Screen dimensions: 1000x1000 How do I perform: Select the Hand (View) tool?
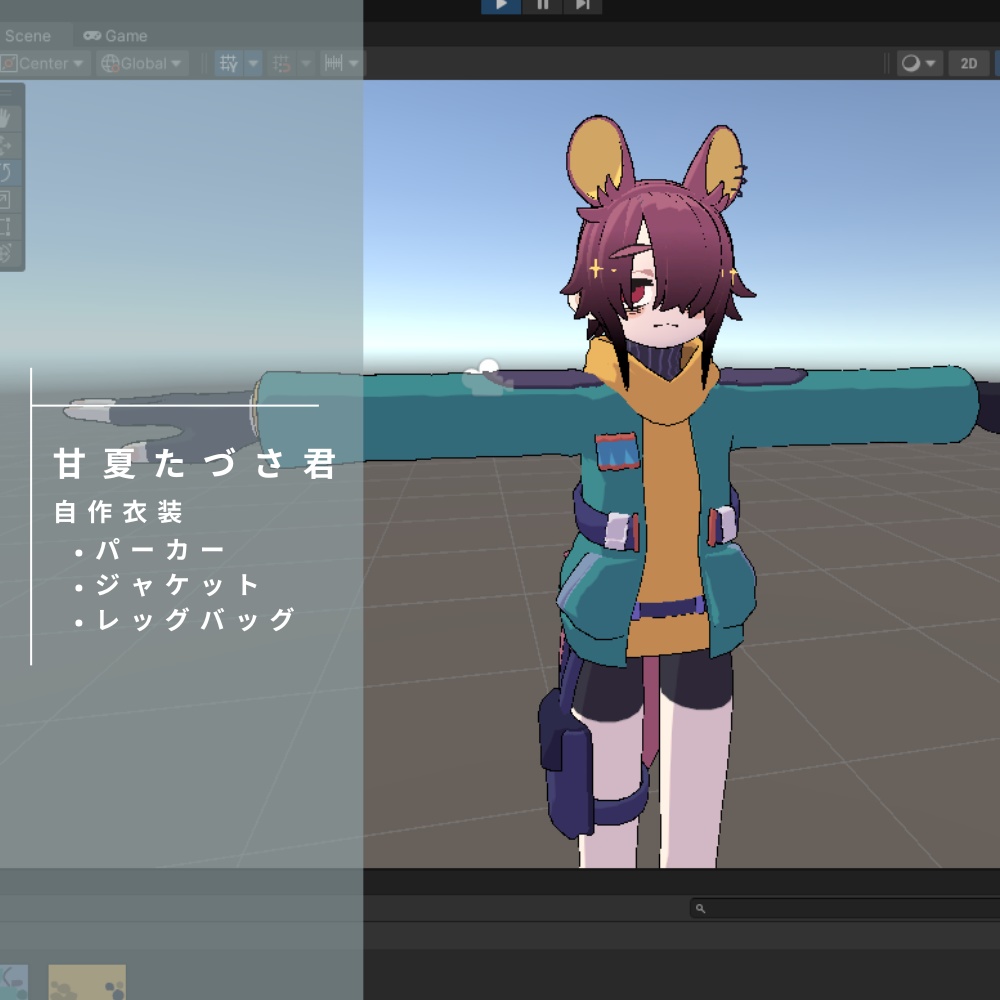point(10,118)
